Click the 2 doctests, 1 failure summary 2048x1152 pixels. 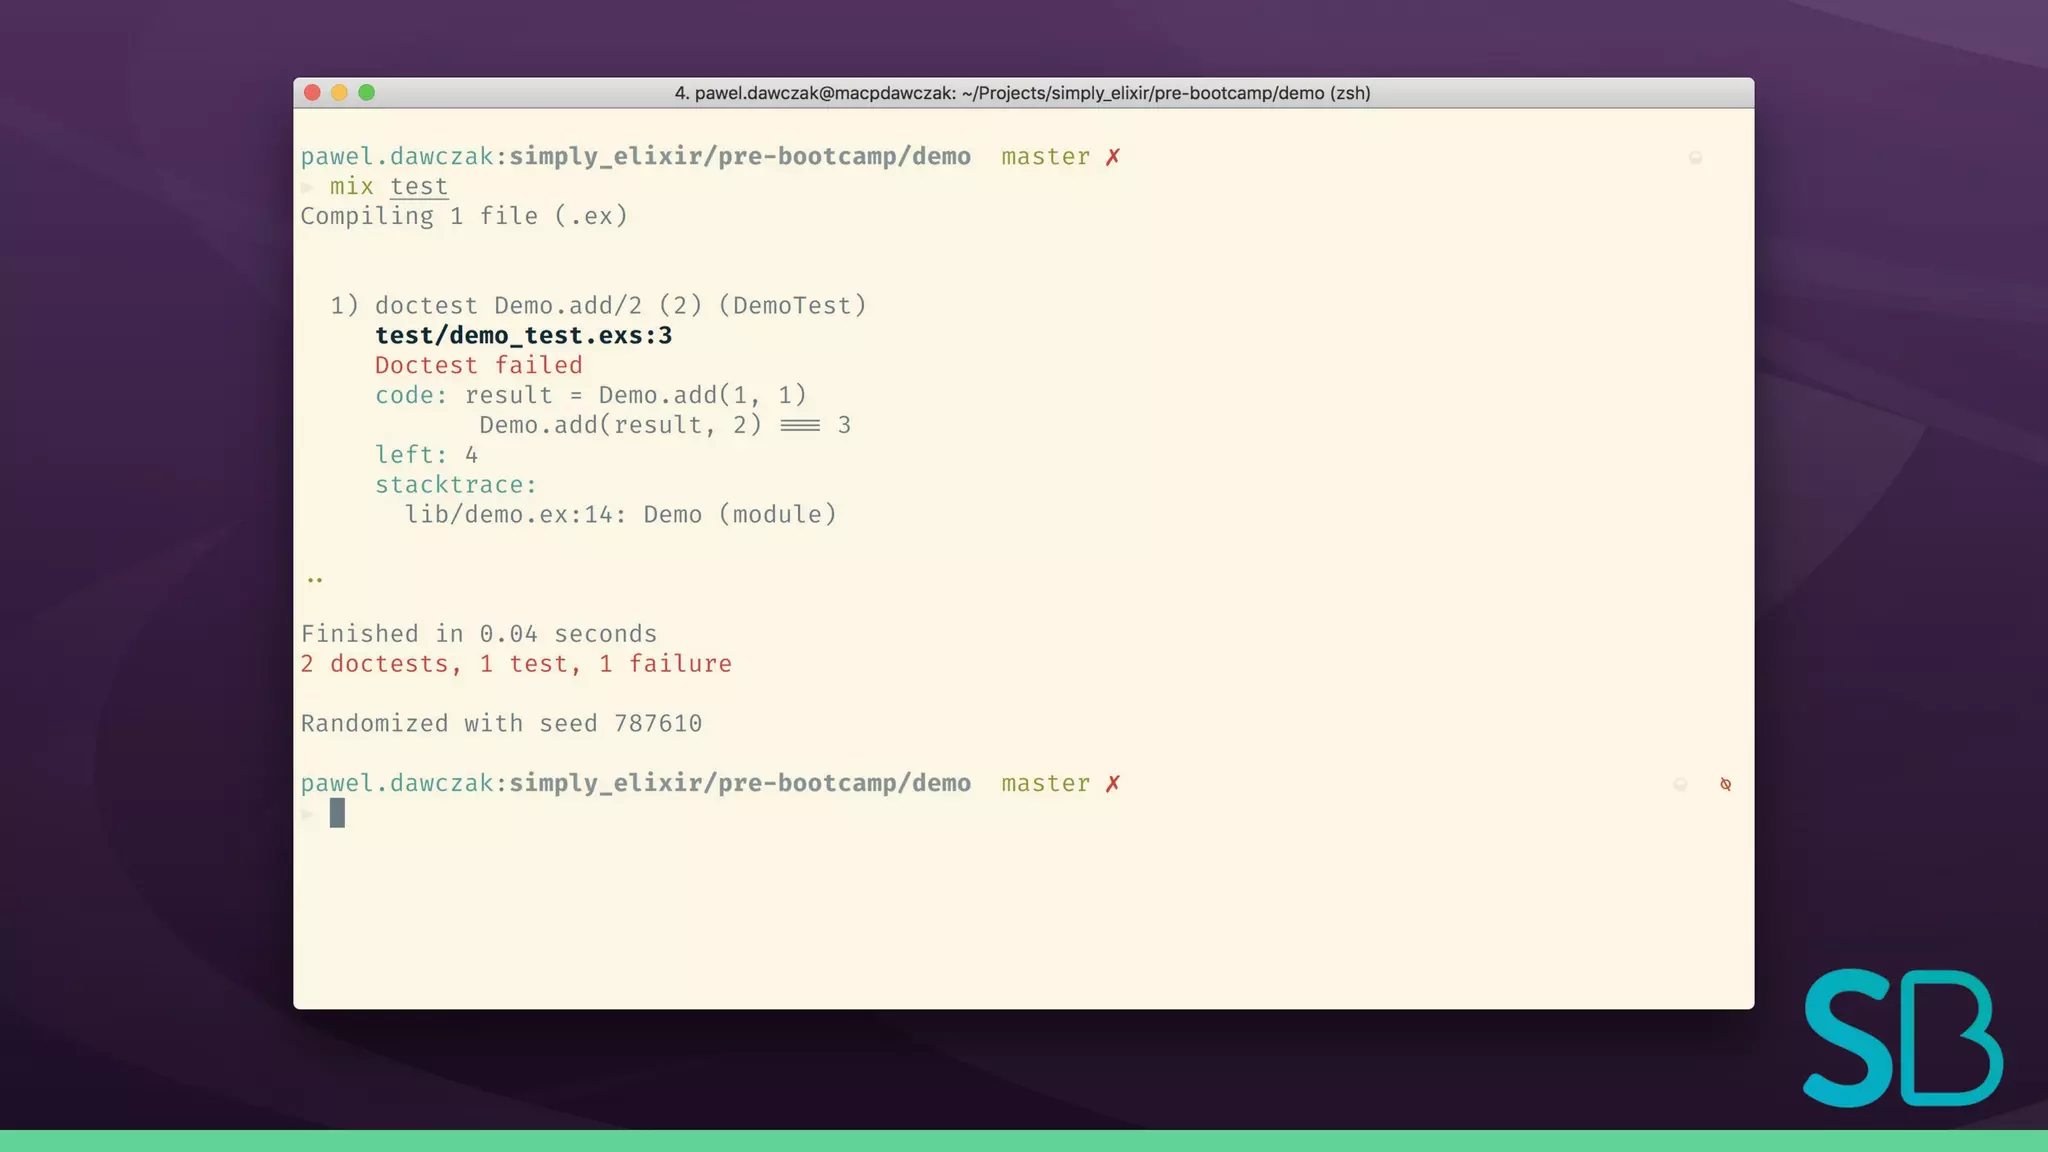point(516,664)
